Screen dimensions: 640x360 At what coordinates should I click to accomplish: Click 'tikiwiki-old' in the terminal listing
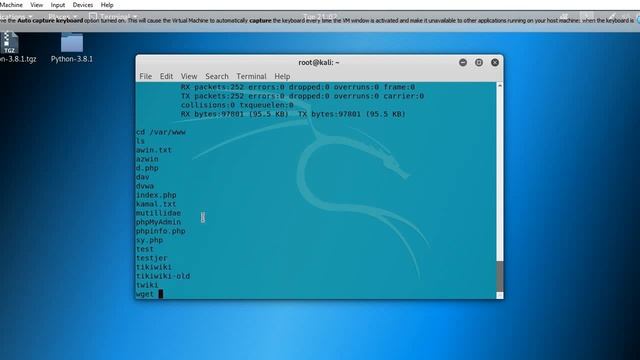[163, 276]
